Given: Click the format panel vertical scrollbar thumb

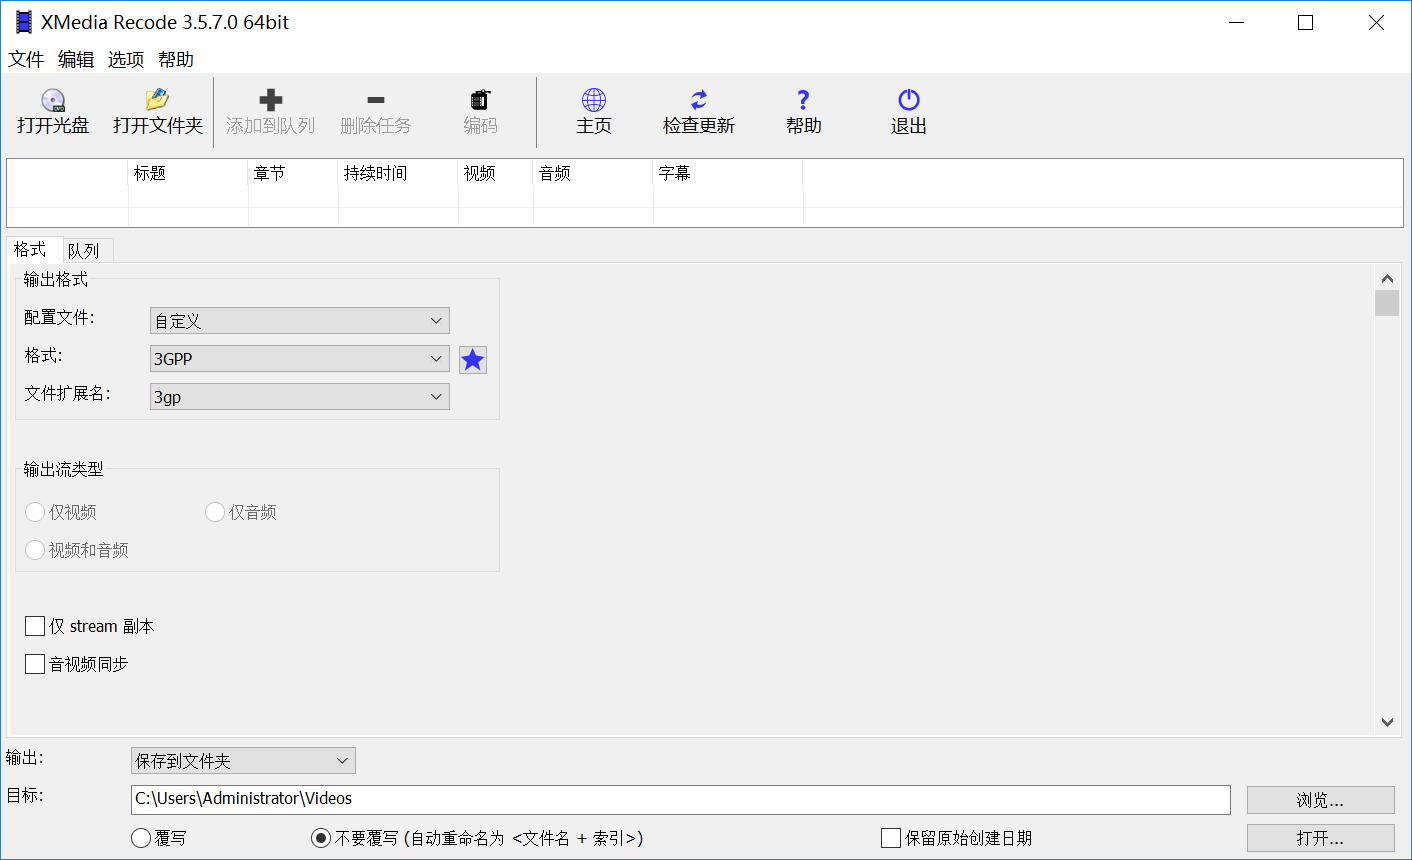Looking at the screenshot, I should tap(1387, 303).
